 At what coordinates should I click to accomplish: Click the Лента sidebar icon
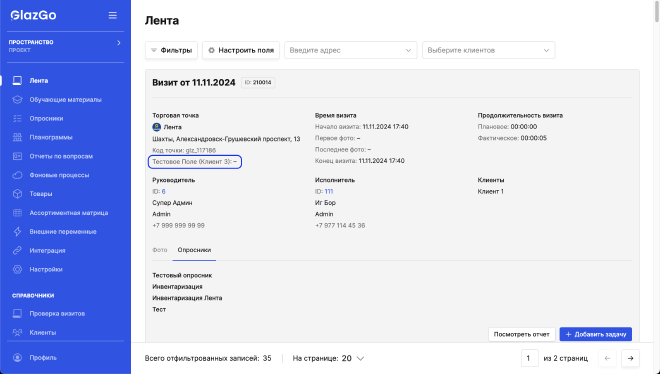click(17, 80)
